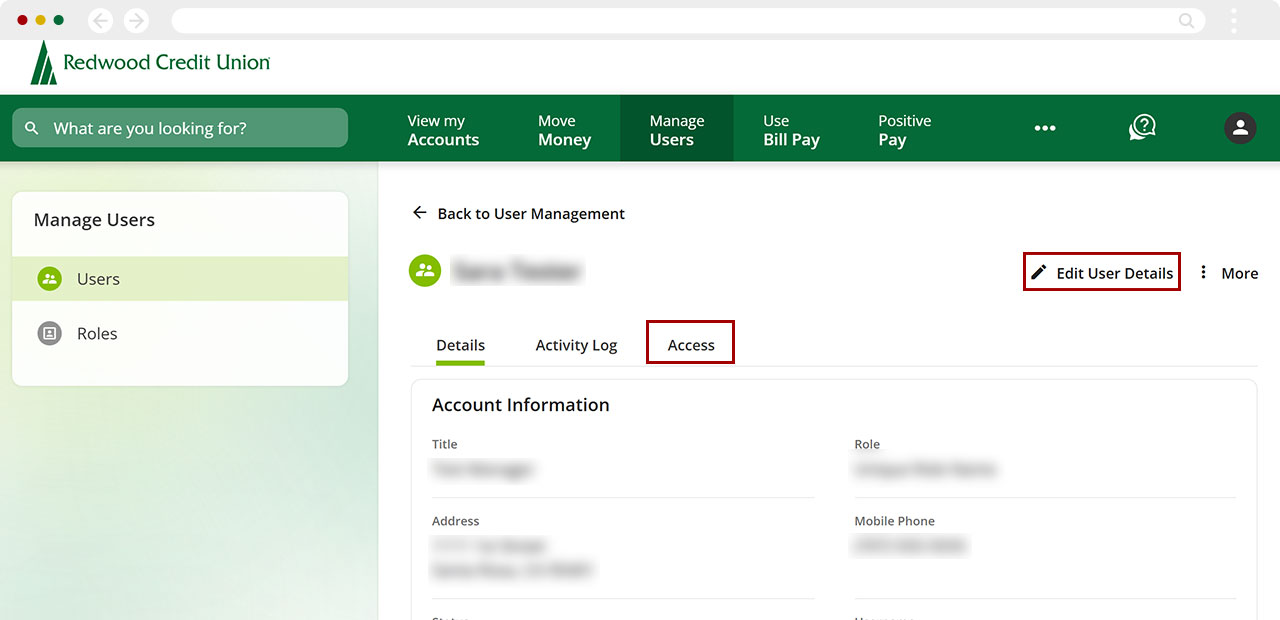Click the Mobile Phone field label
Viewport: 1280px width, 620px height.
coord(895,521)
